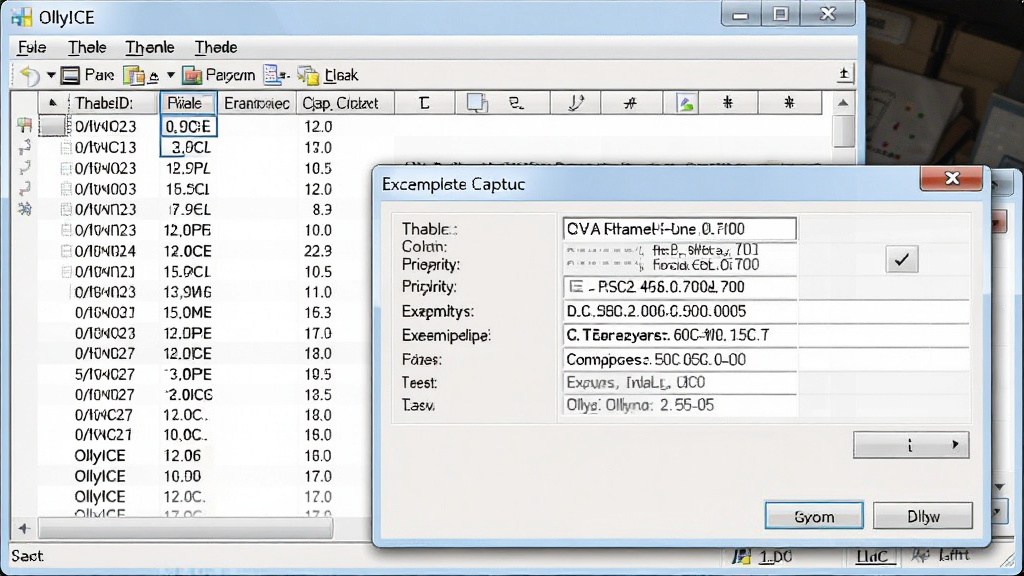Screen dimensions: 1024x576
Task: Expand the tree row with value 17.9EL
Action: tap(66, 210)
